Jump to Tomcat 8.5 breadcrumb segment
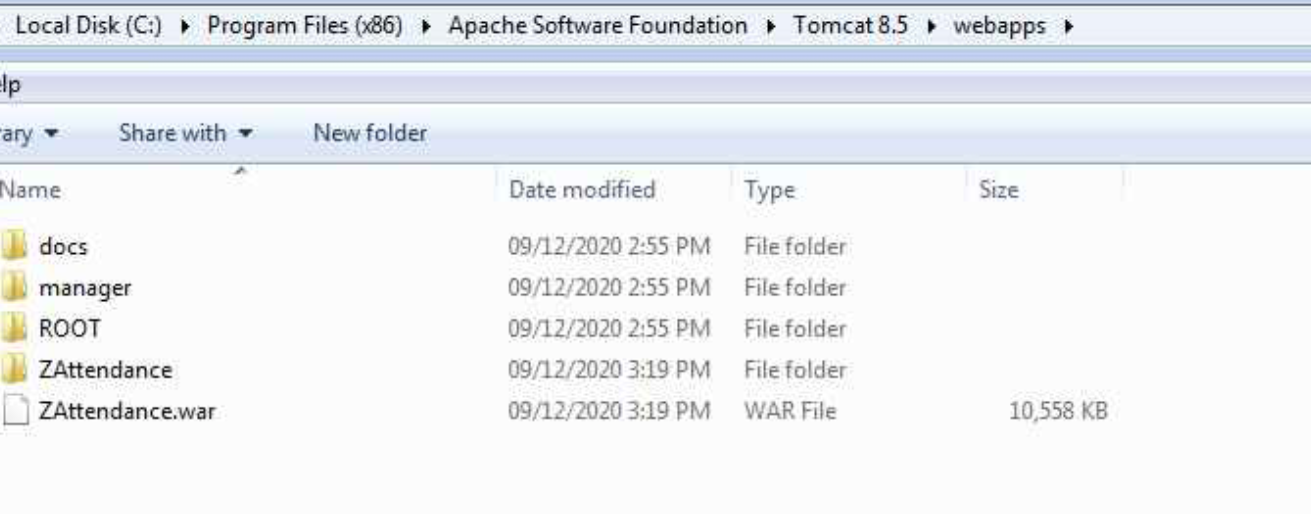The width and height of the screenshot is (1311, 514). tap(850, 27)
